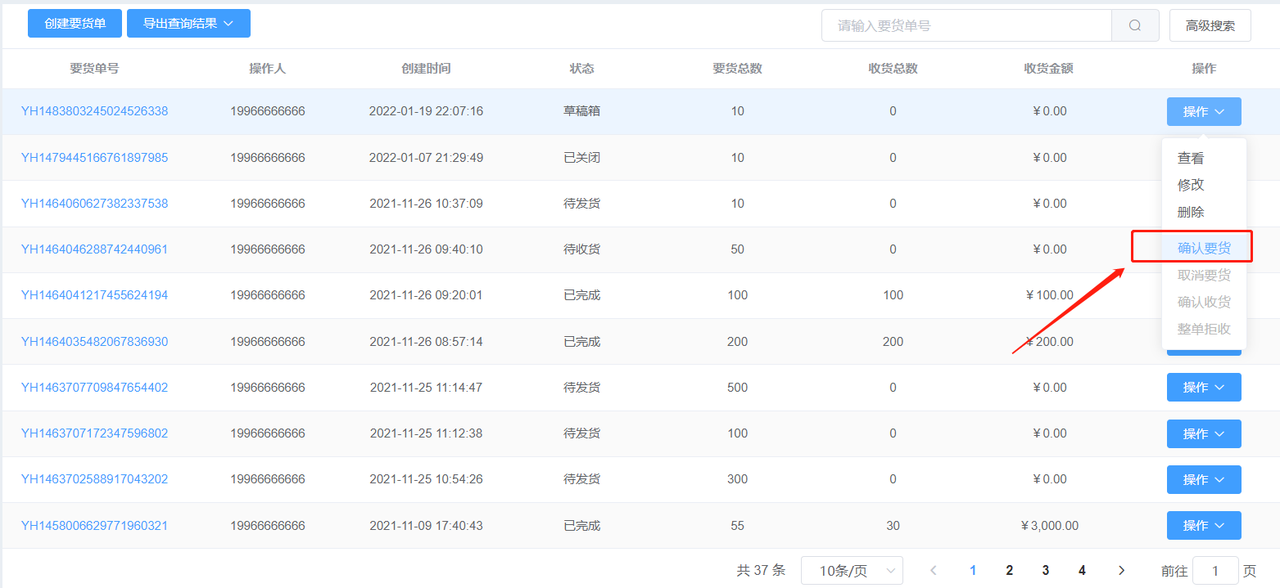The height and width of the screenshot is (588, 1280).
Task: Click 创建要货单 button
Action: click(x=75, y=23)
